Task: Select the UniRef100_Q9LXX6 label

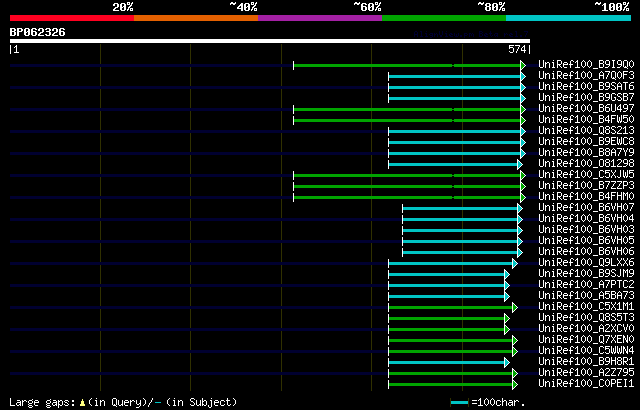Action: coord(586,263)
